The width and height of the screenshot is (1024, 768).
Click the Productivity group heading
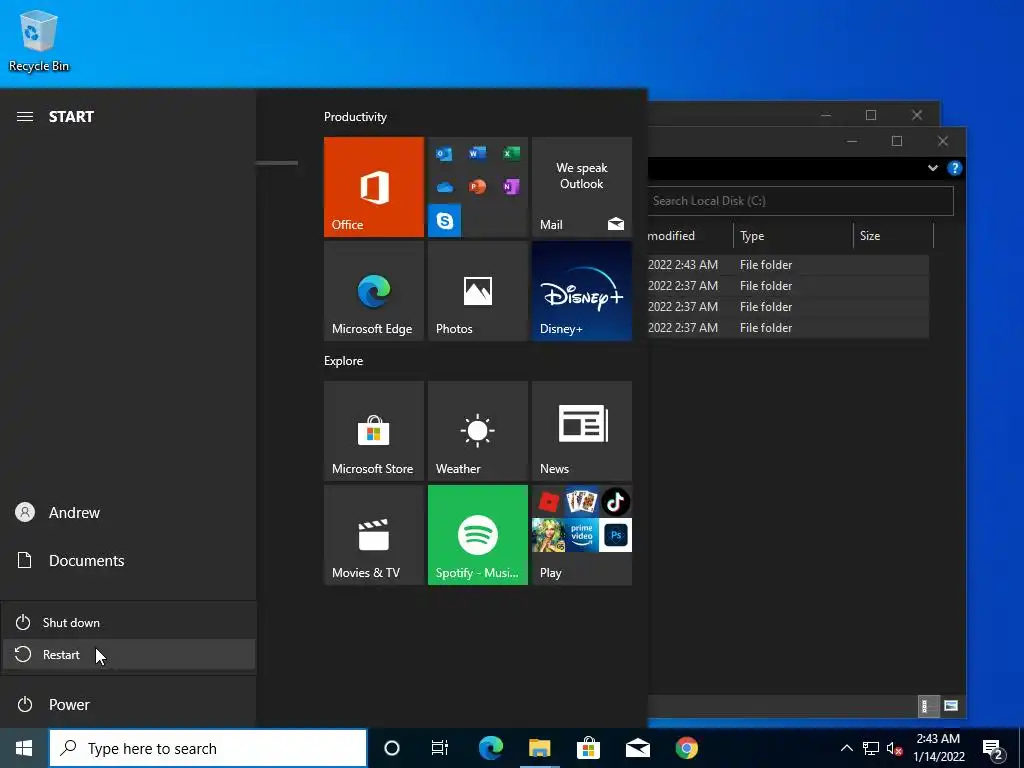pos(355,117)
